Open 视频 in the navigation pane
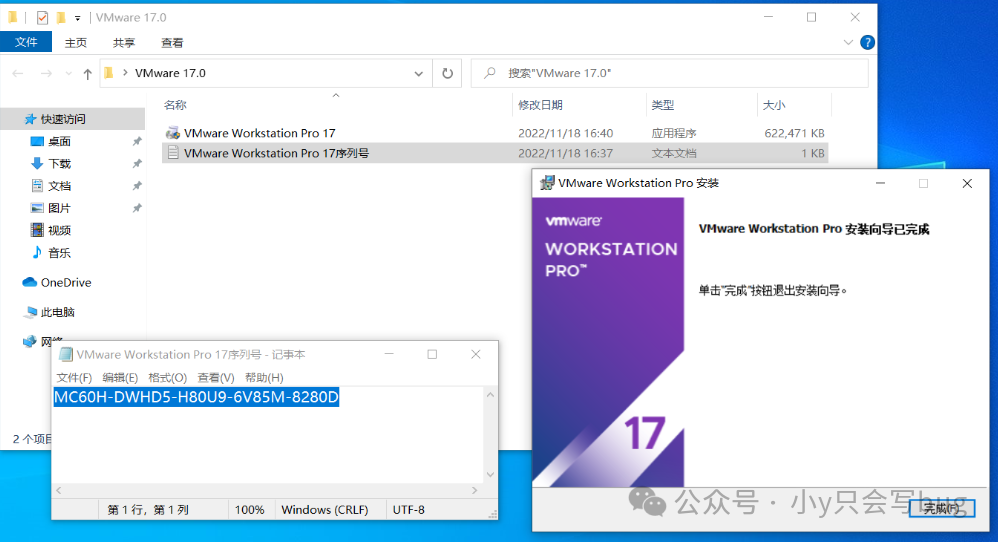 coord(59,230)
